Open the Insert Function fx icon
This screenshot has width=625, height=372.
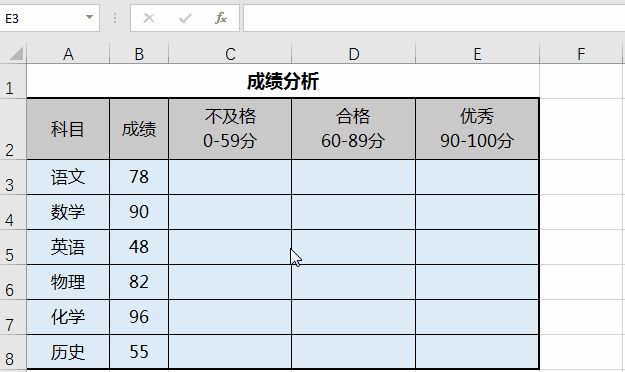point(221,18)
